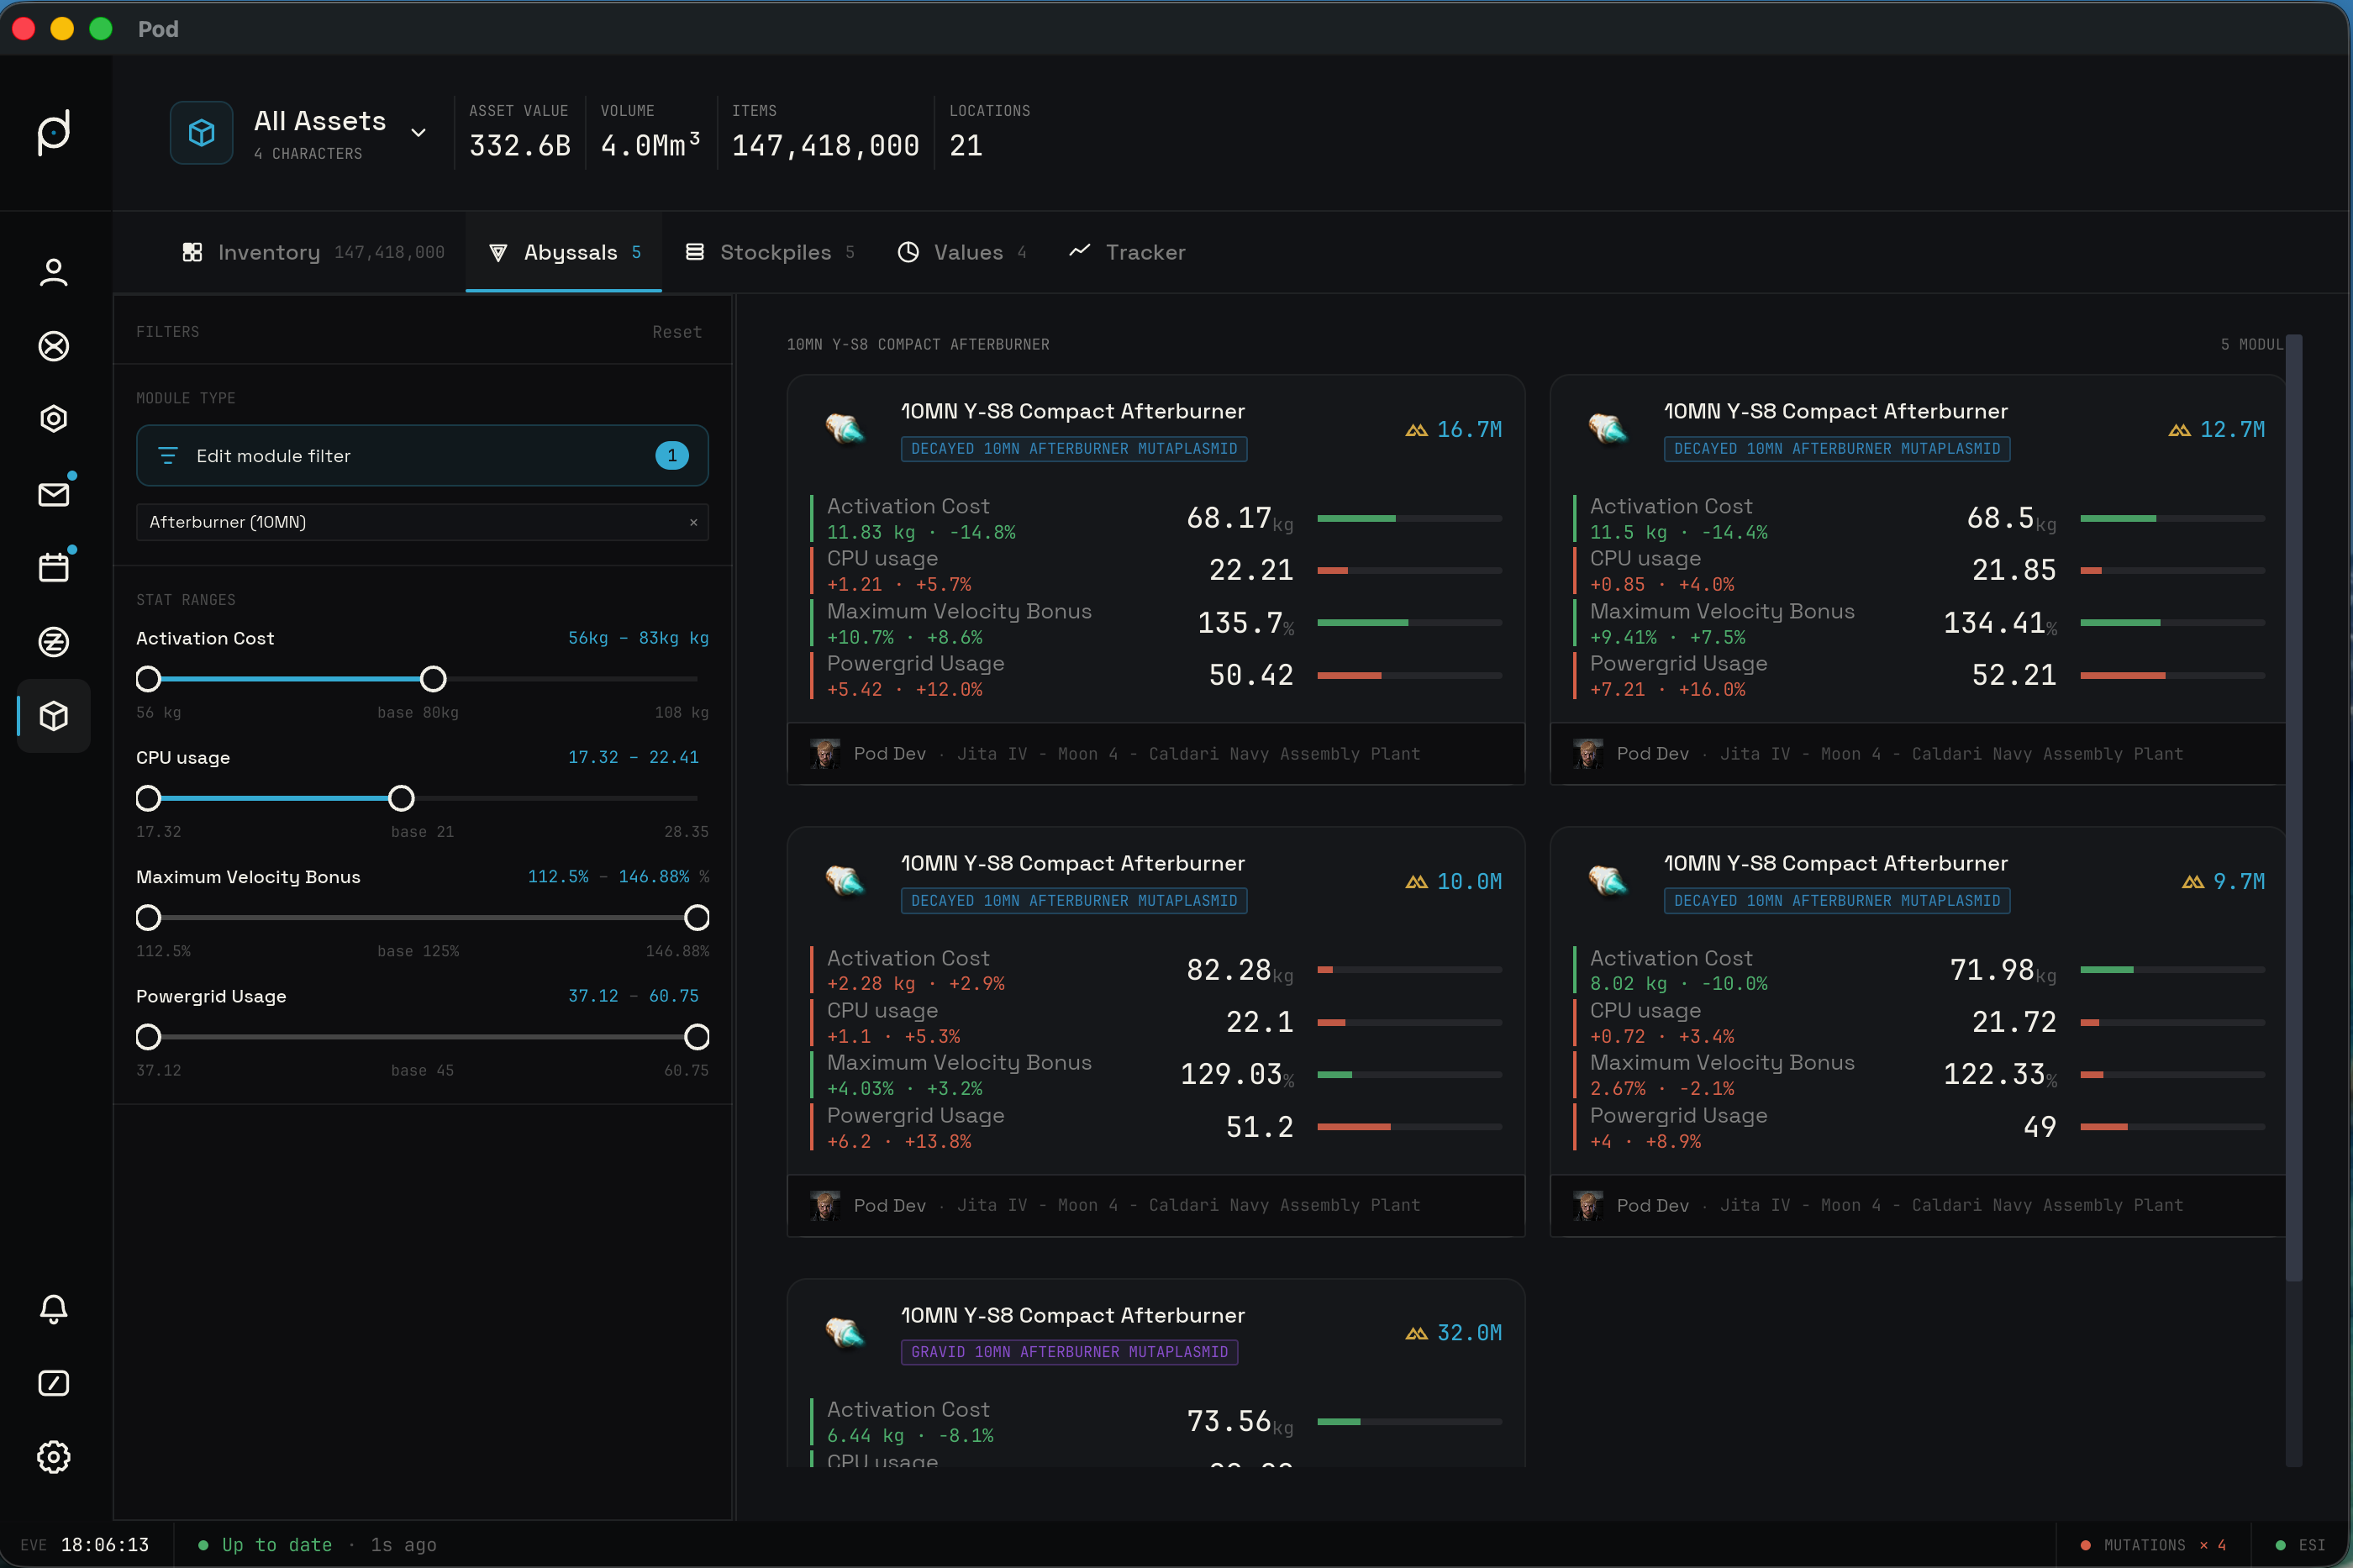Viewport: 2353px width, 1568px height.
Task: Click the EVE time 18:06:13
Action: click(x=105, y=1545)
